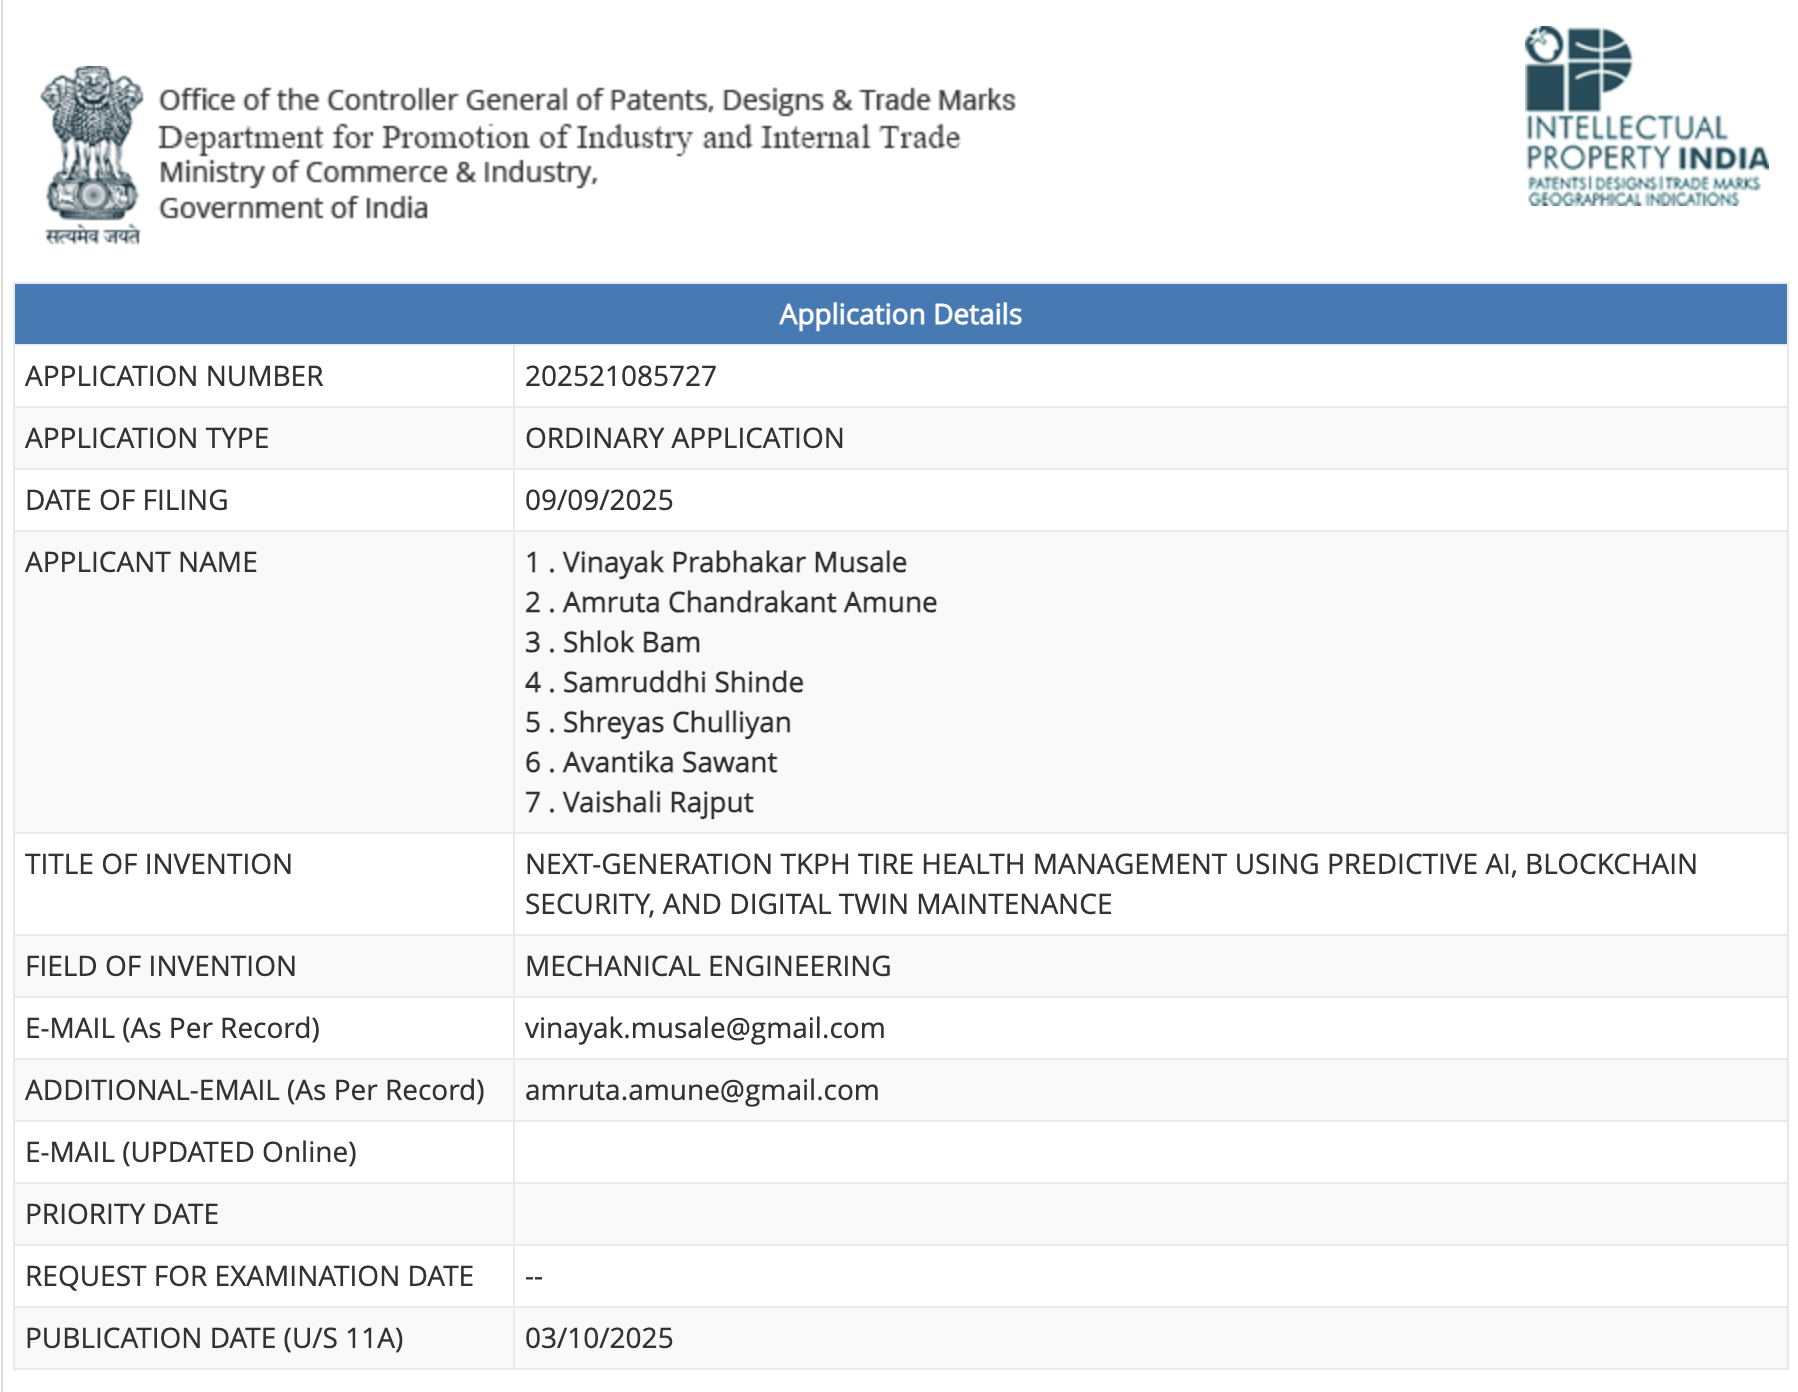Image resolution: width=1798 pixels, height=1392 pixels.
Task: Click the DATE OF FILING label
Action: point(127,500)
